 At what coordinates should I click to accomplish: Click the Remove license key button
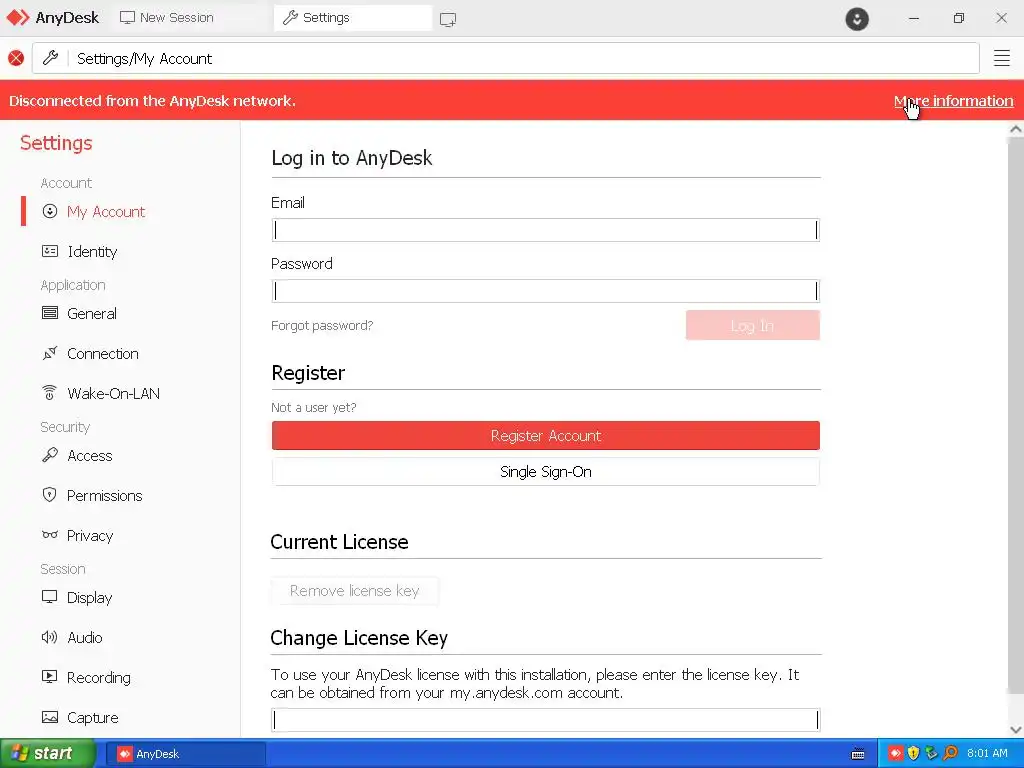(x=355, y=590)
